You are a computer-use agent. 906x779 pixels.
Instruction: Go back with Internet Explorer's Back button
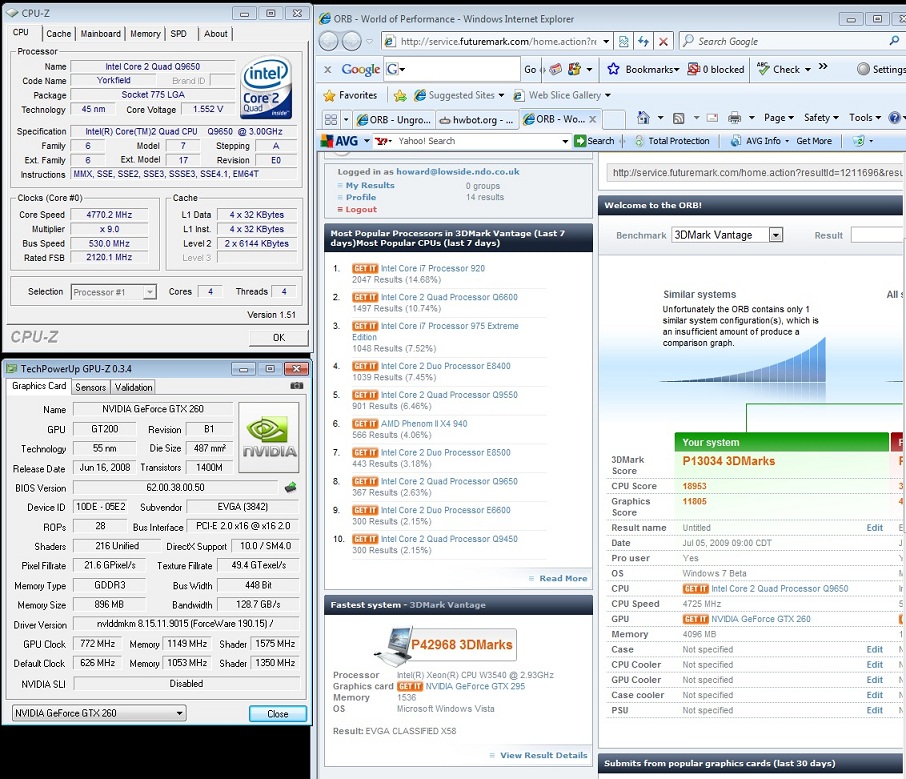point(329,42)
